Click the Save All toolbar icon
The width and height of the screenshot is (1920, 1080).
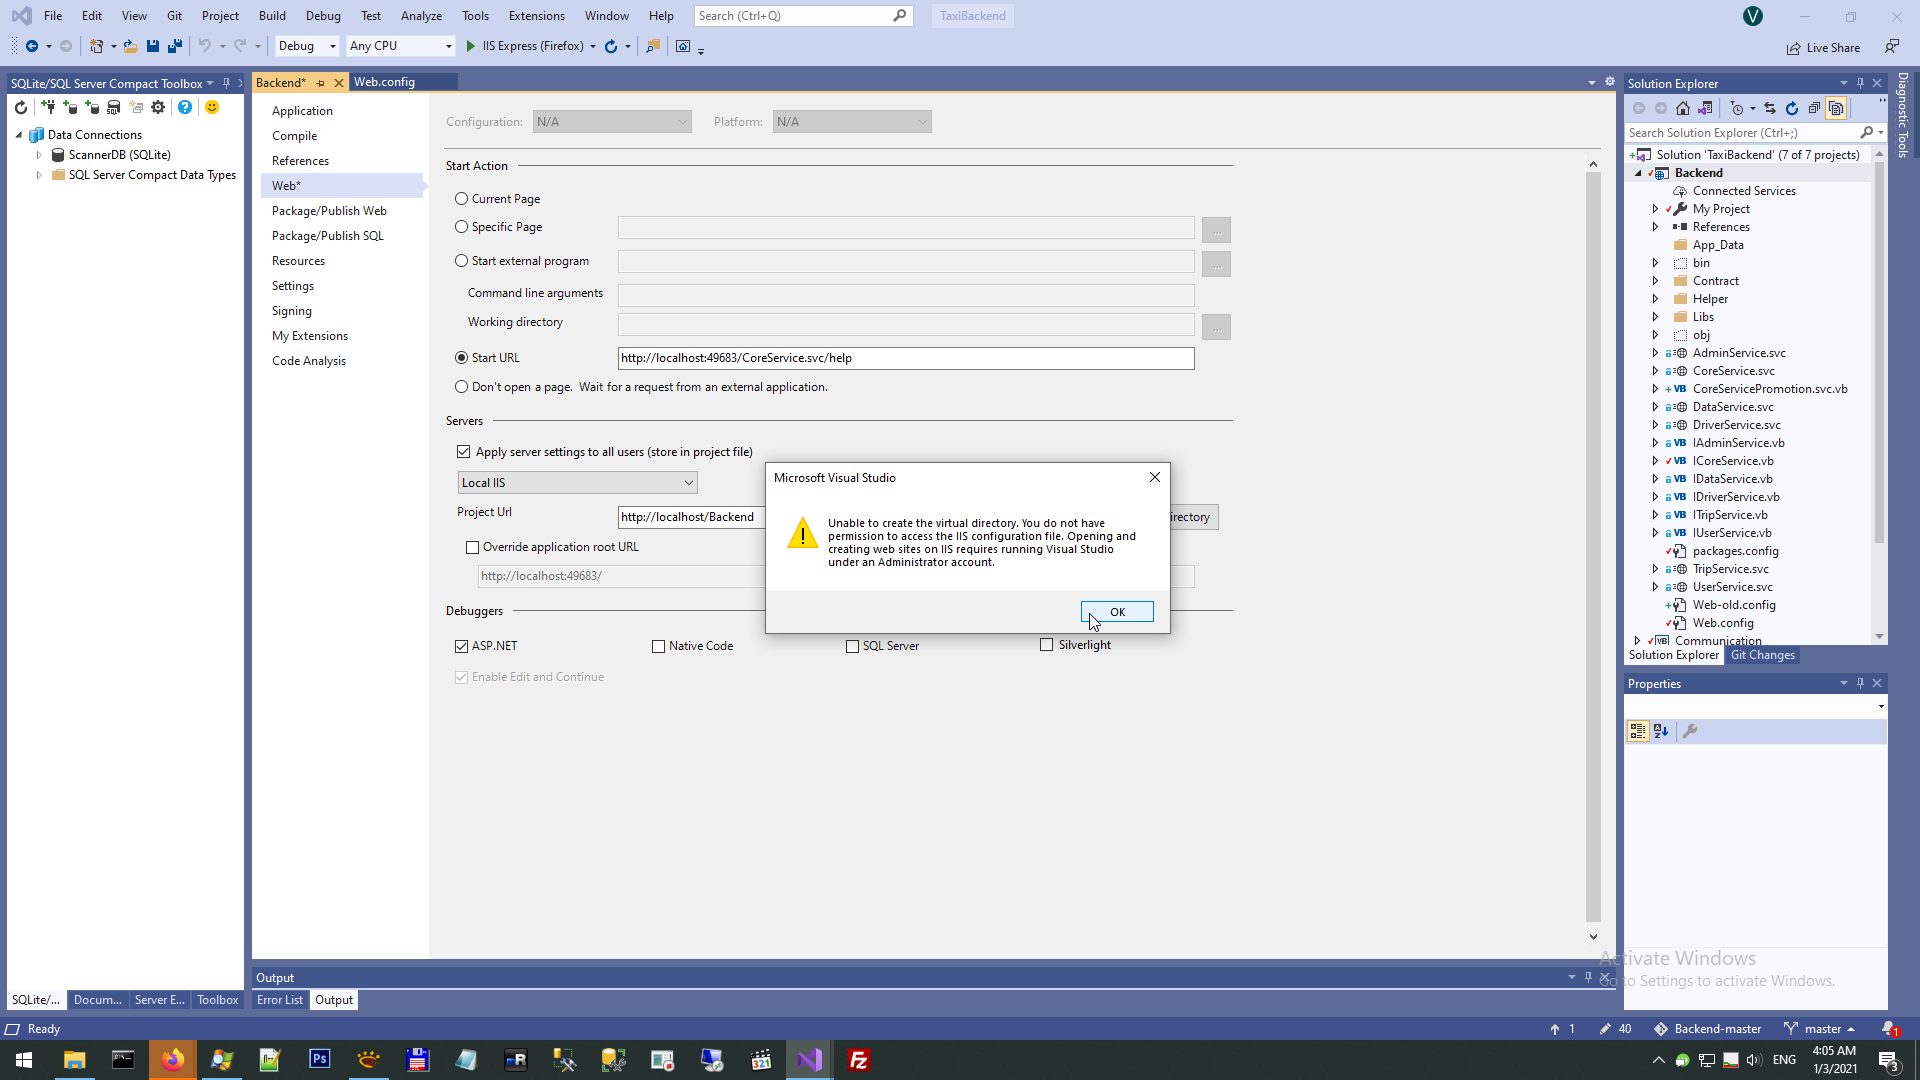coord(175,46)
